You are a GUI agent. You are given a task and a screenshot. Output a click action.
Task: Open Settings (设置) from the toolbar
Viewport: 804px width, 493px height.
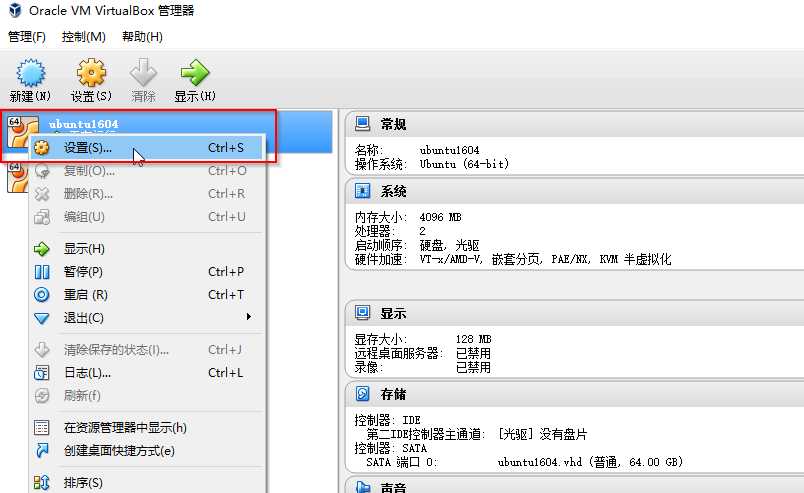(91, 80)
